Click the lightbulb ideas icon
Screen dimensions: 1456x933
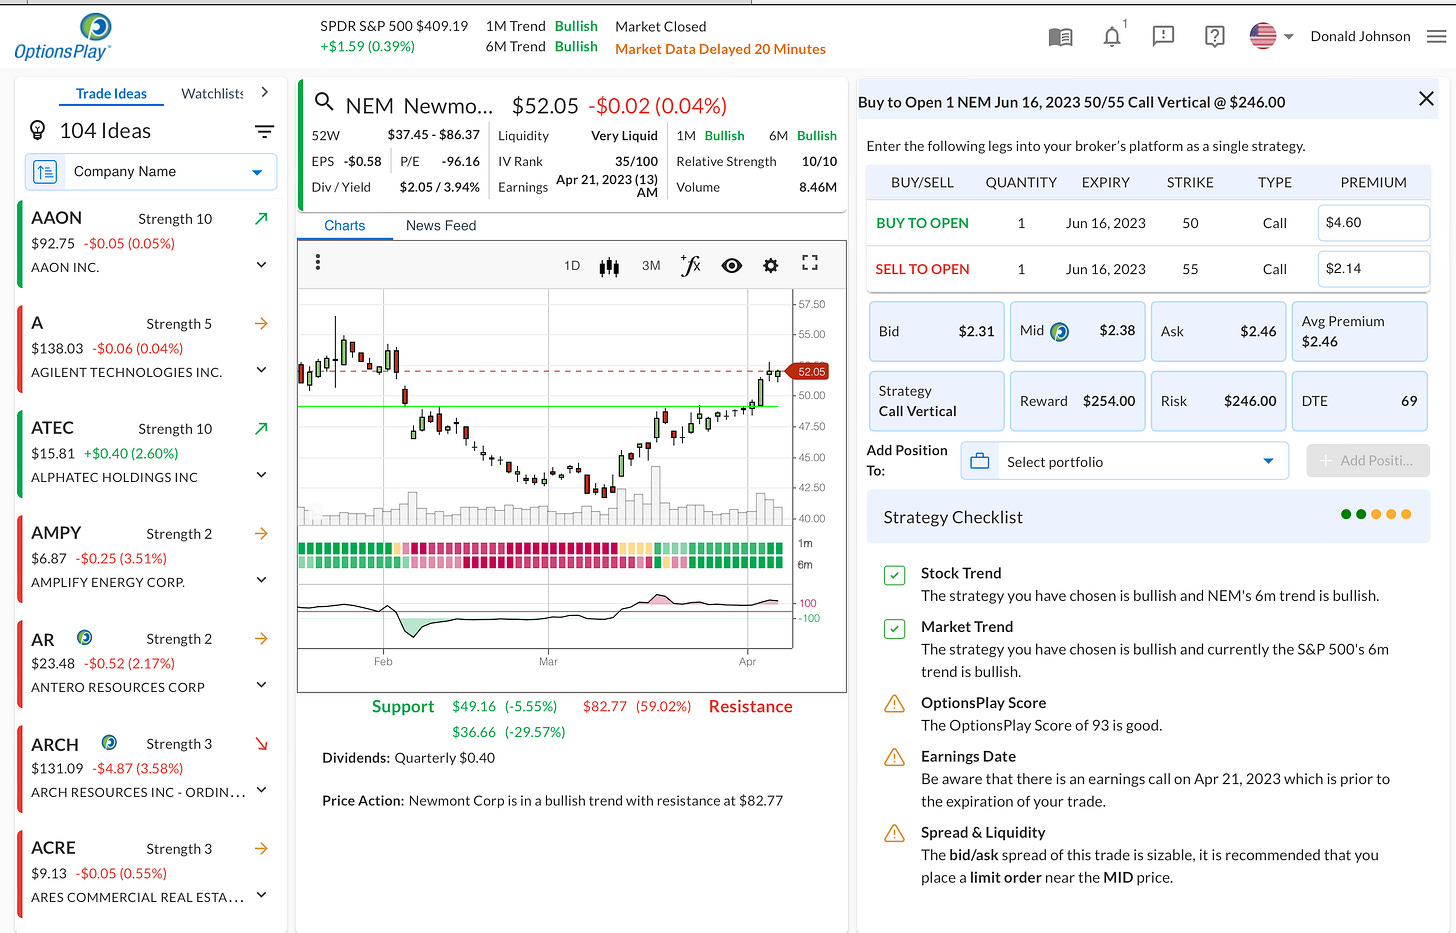(x=38, y=130)
